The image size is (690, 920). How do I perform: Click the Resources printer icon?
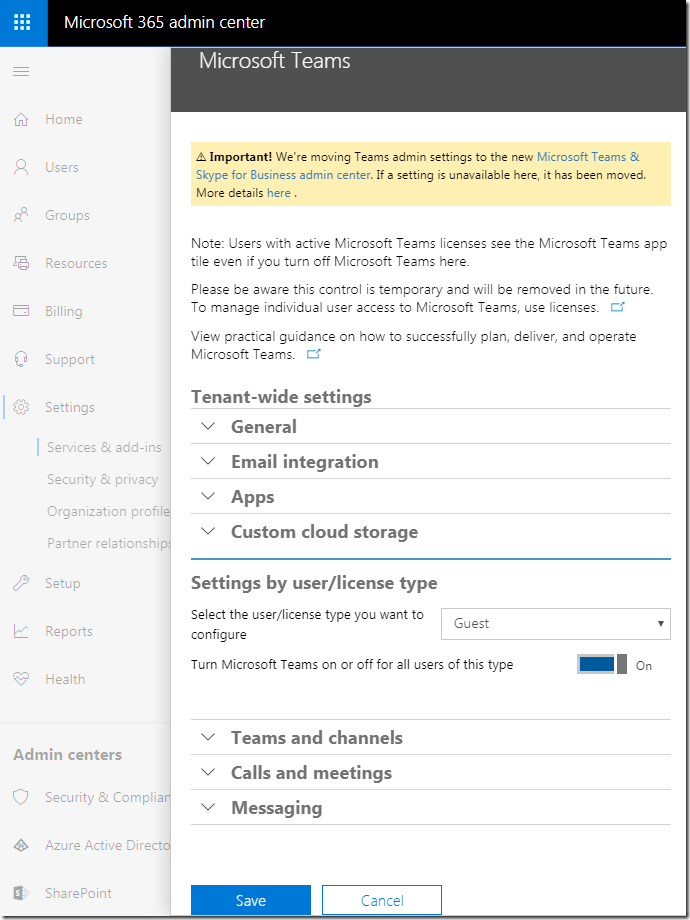pyautogui.click(x=21, y=263)
